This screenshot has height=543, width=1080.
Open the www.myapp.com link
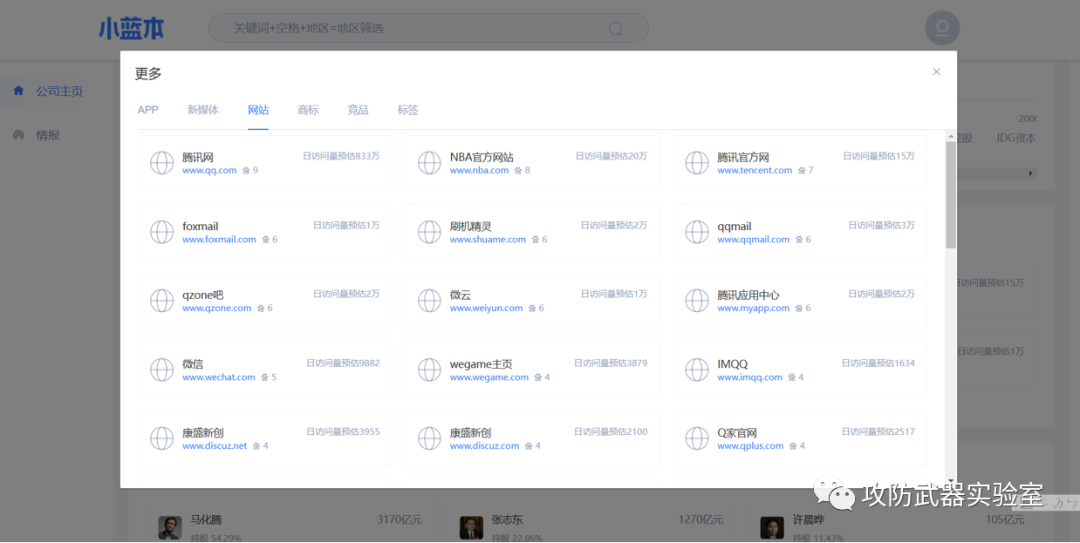click(x=754, y=308)
